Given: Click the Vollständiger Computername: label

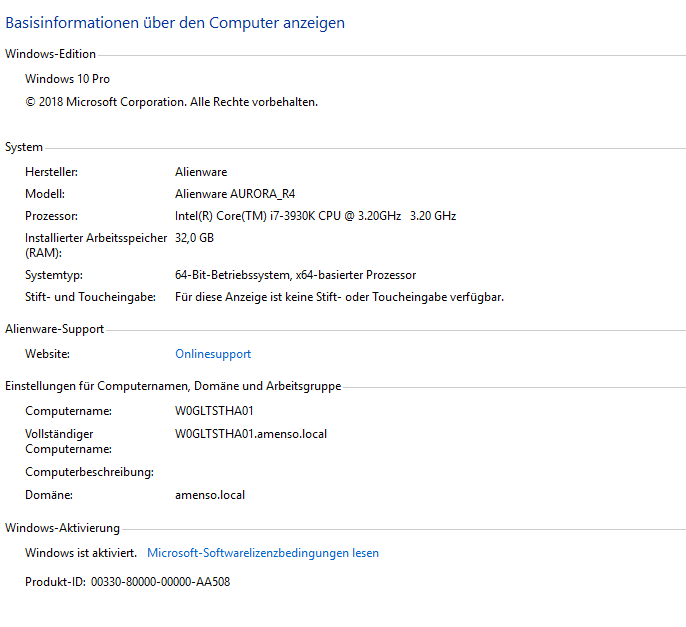Looking at the screenshot, I should (x=68, y=441).
